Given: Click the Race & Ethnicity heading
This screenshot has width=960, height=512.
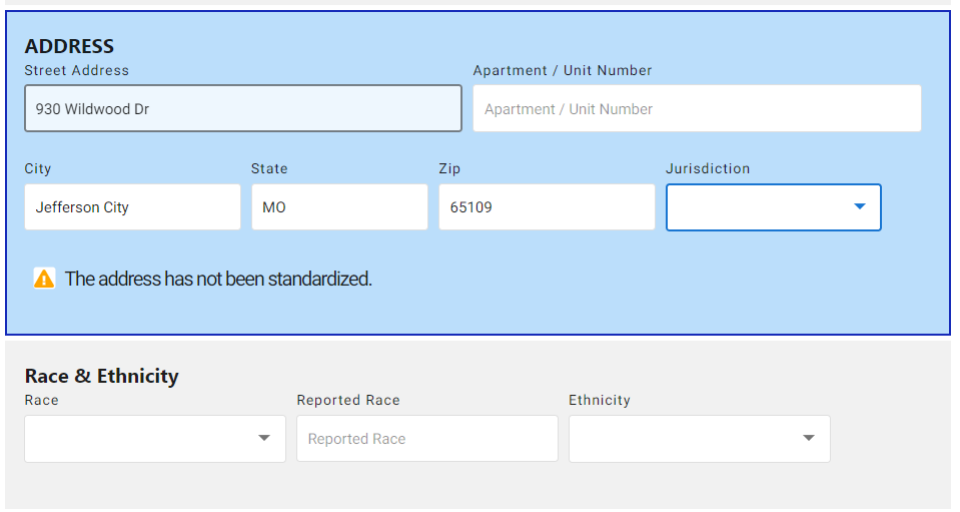Looking at the screenshot, I should pos(102,375).
